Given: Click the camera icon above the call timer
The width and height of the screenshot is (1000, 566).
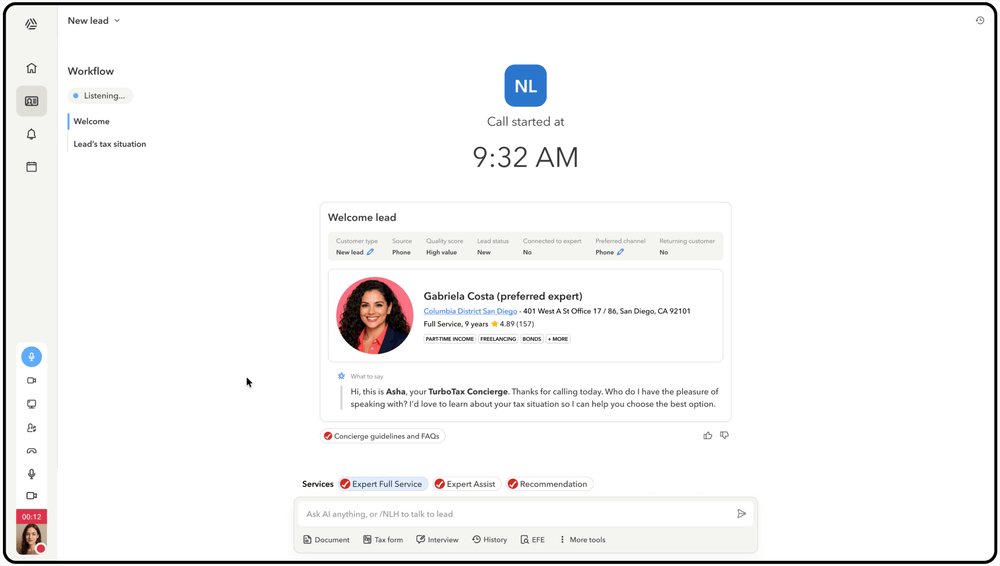Looking at the screenshot, I should point(31,496).
